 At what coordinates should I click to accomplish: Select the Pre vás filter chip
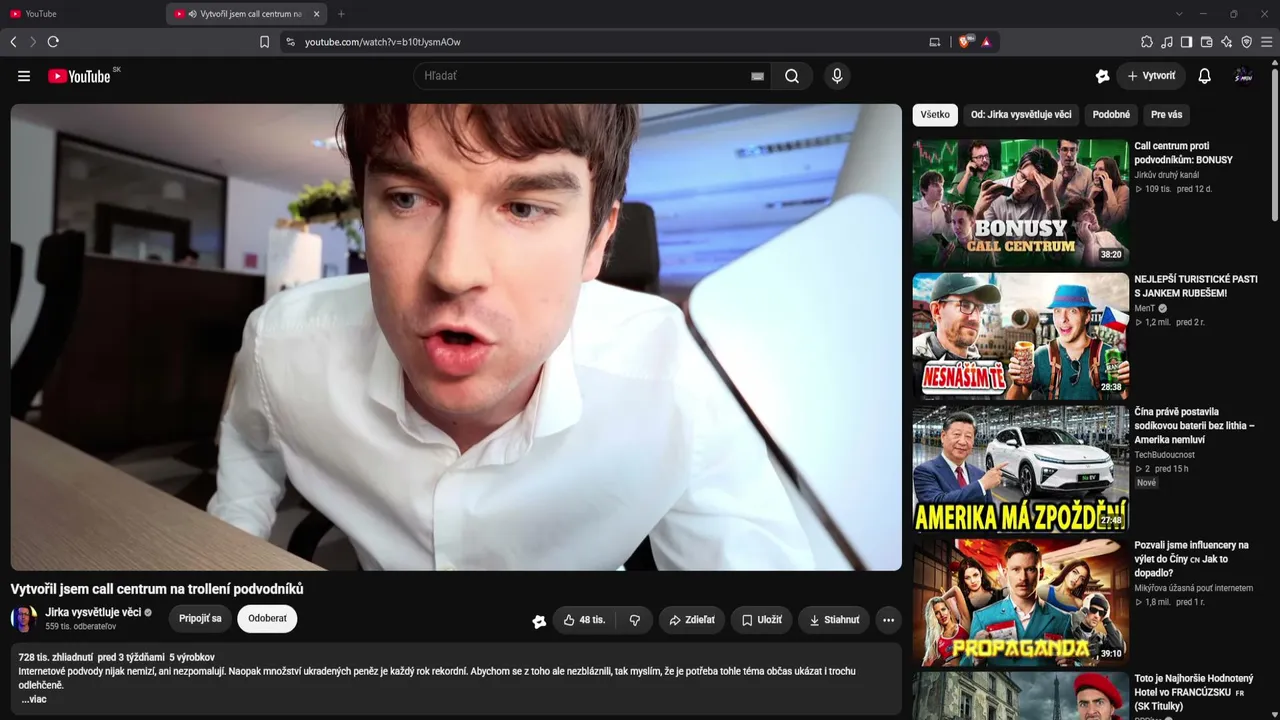1166,115
